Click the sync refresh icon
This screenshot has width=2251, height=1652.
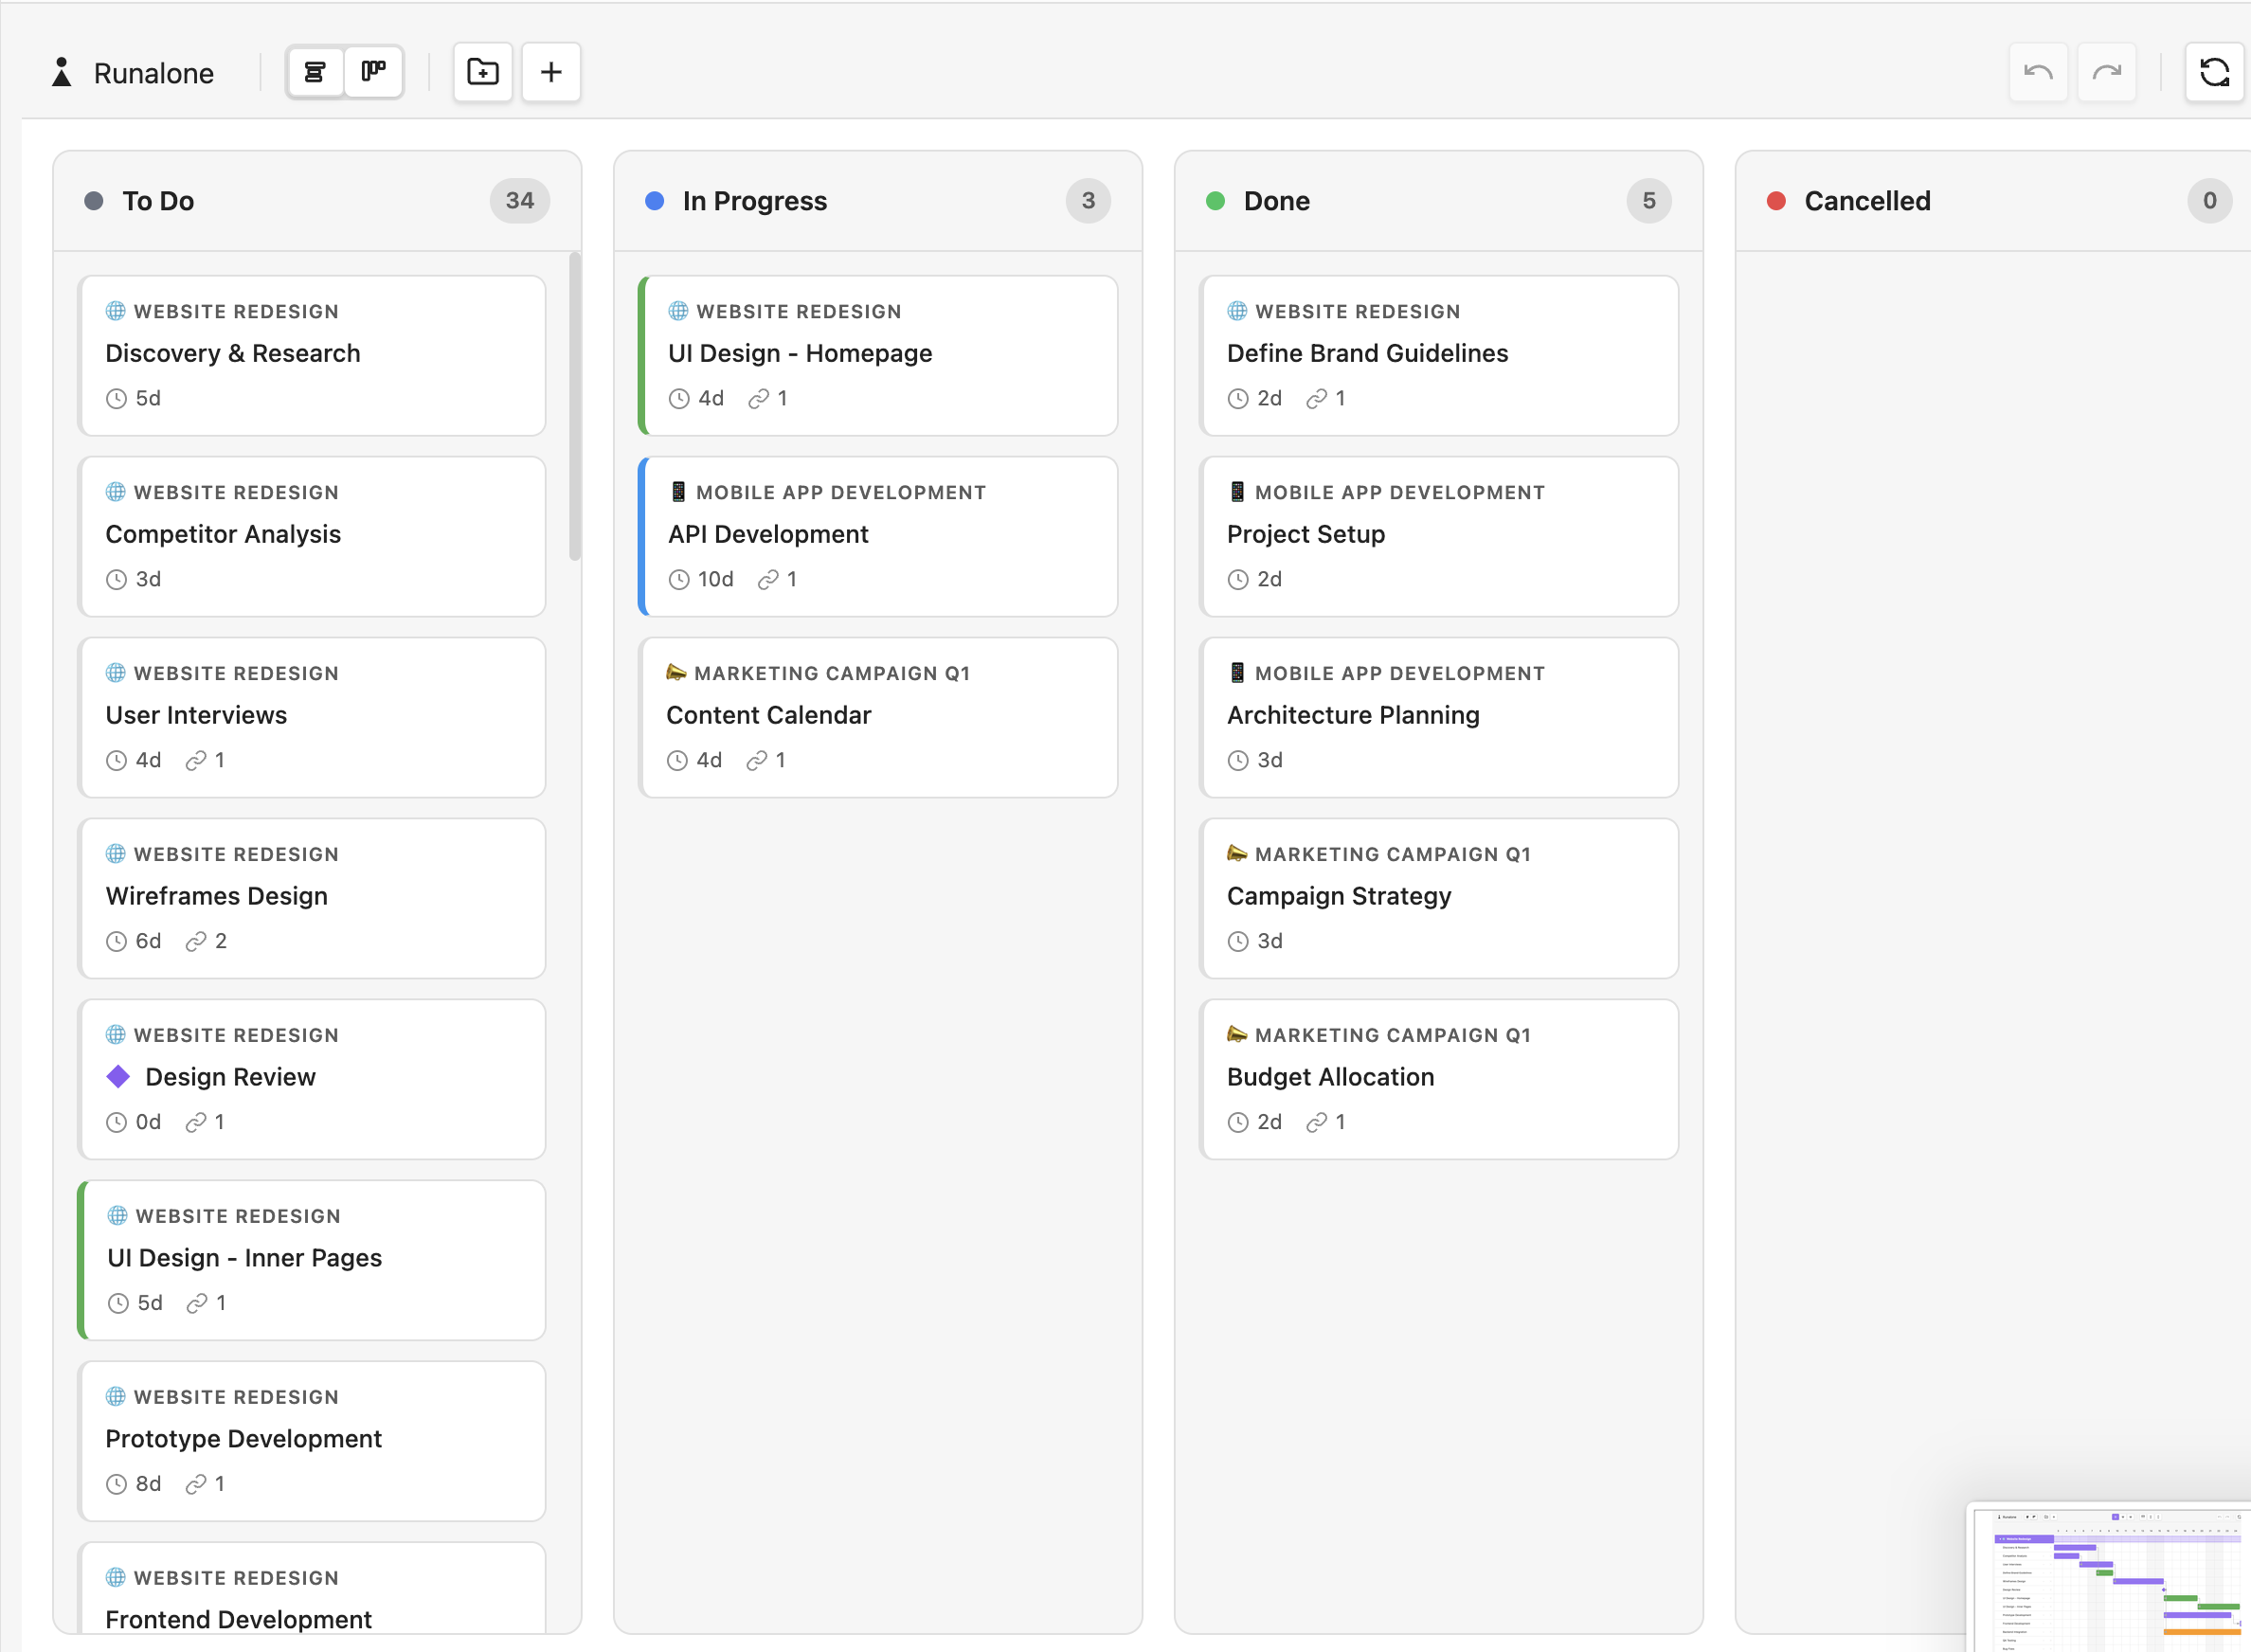tap(2214, 72)
